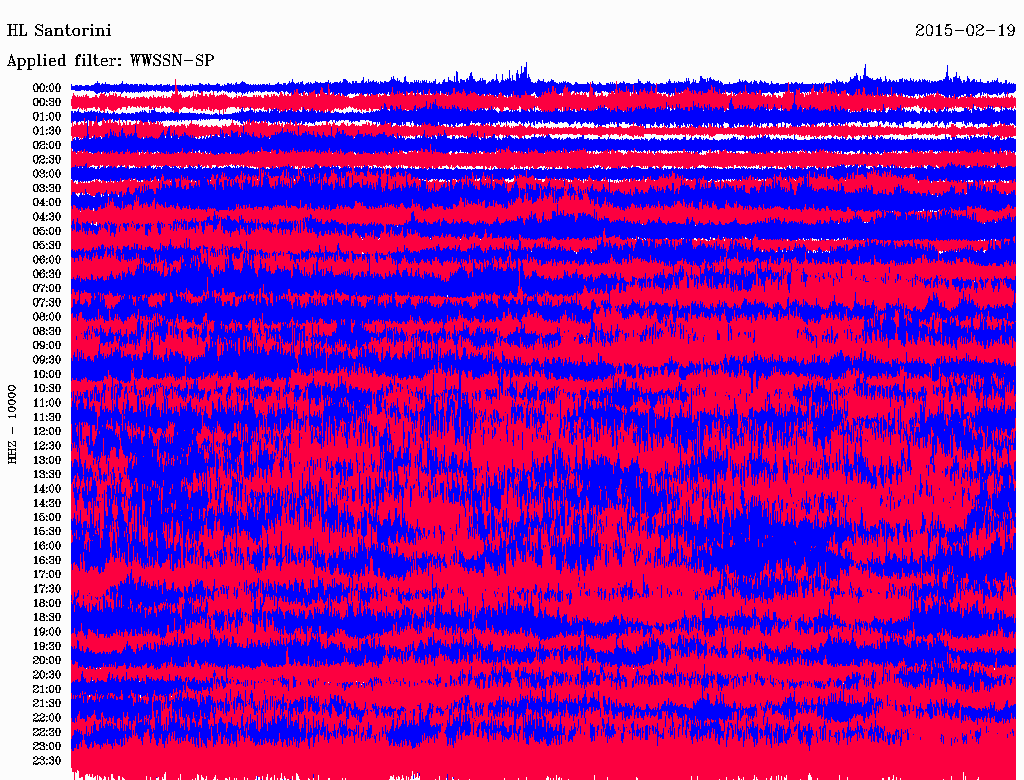This screenshot has width=1024, height=780.
Task: Click the 17:00 time label
Action: [x=46, y=575]
